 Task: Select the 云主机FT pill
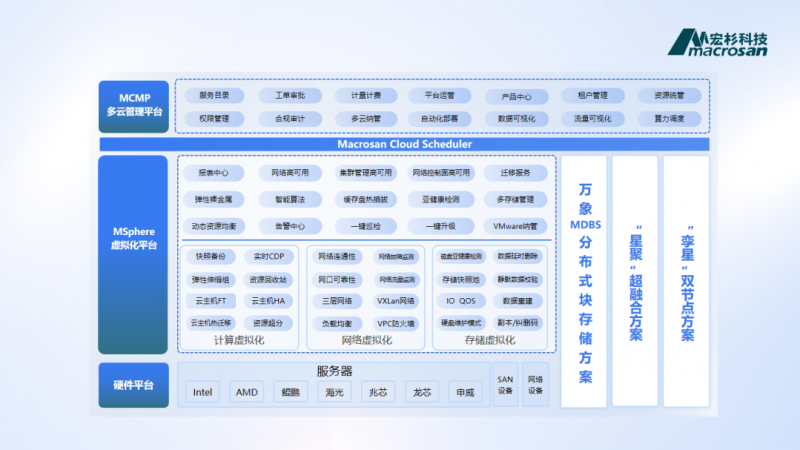point(211,301)
